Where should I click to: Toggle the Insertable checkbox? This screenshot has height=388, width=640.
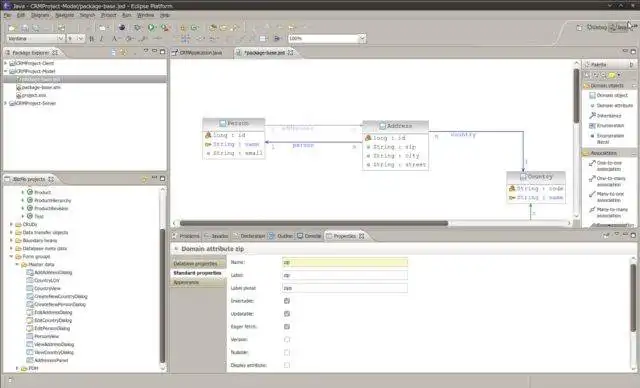[287, 301]
